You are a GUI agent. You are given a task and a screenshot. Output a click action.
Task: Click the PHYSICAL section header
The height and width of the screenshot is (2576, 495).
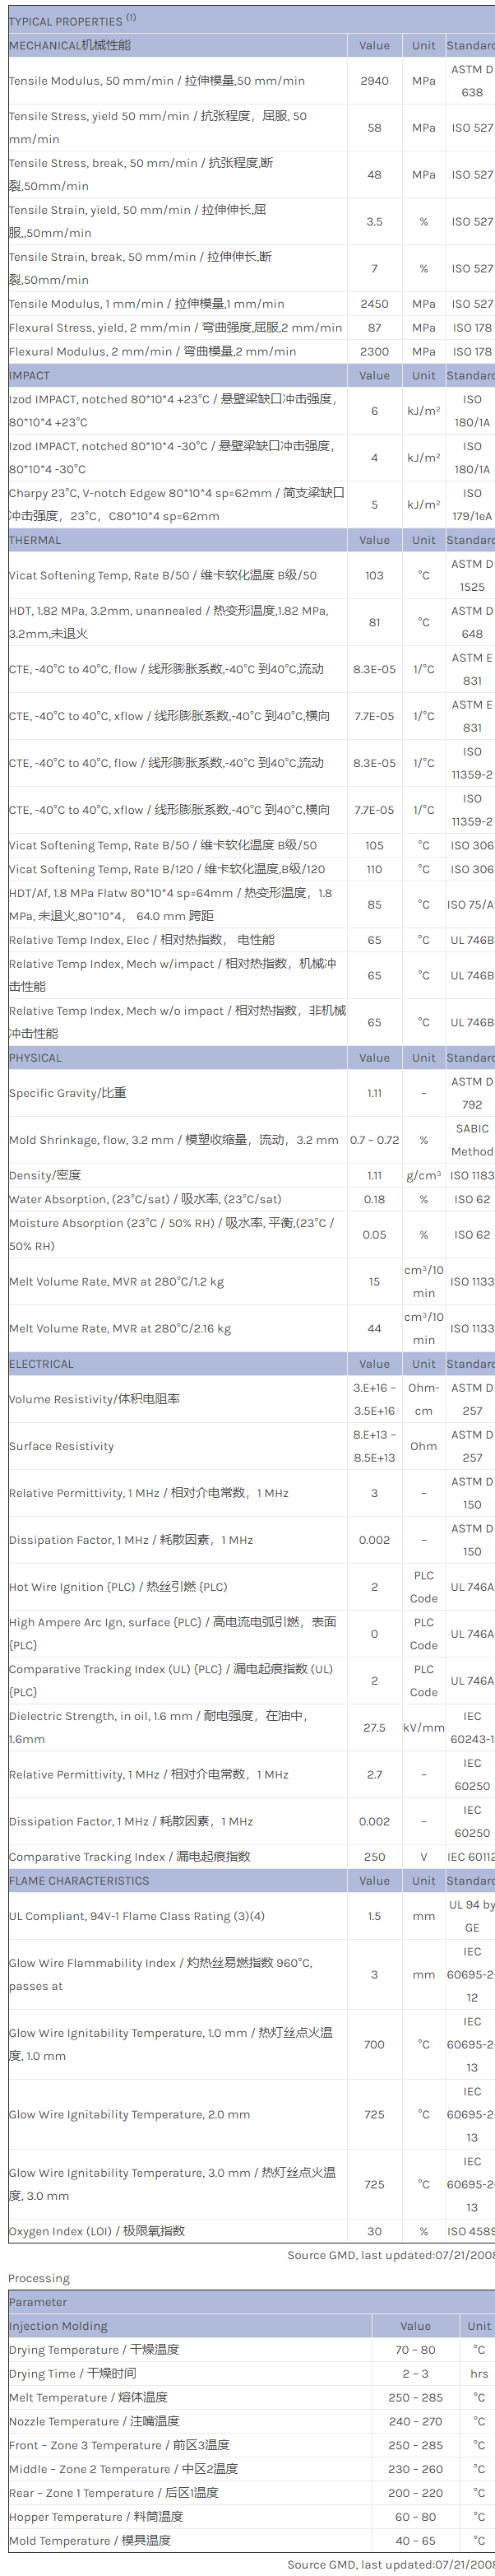[36, 1057]
